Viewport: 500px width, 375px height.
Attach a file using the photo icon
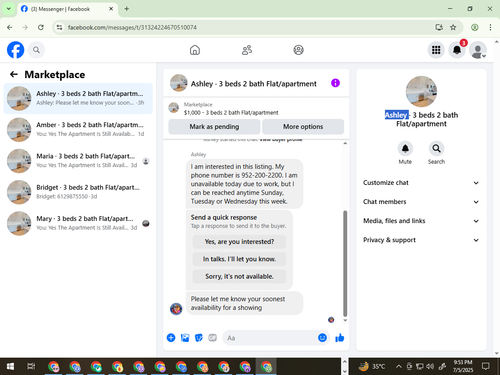(185, 338)
